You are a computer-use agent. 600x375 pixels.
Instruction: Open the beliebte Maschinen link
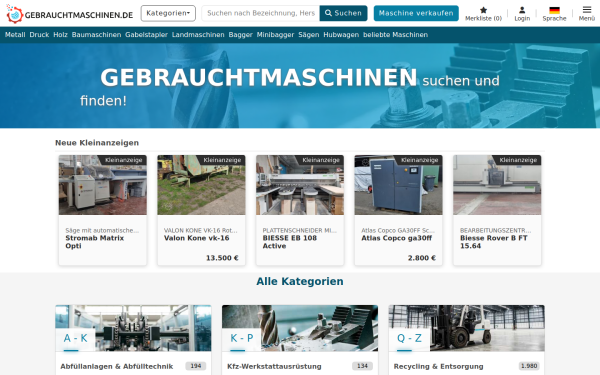[395, 35]
